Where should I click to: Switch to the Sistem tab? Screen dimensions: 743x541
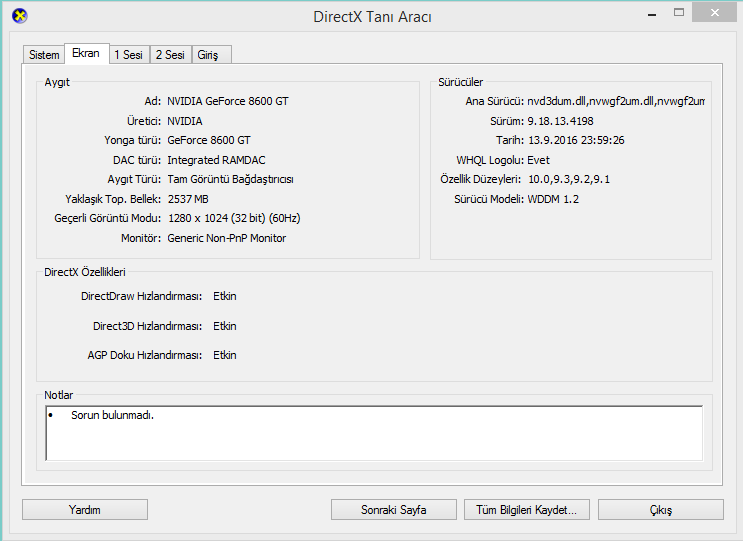pos(44,54)
